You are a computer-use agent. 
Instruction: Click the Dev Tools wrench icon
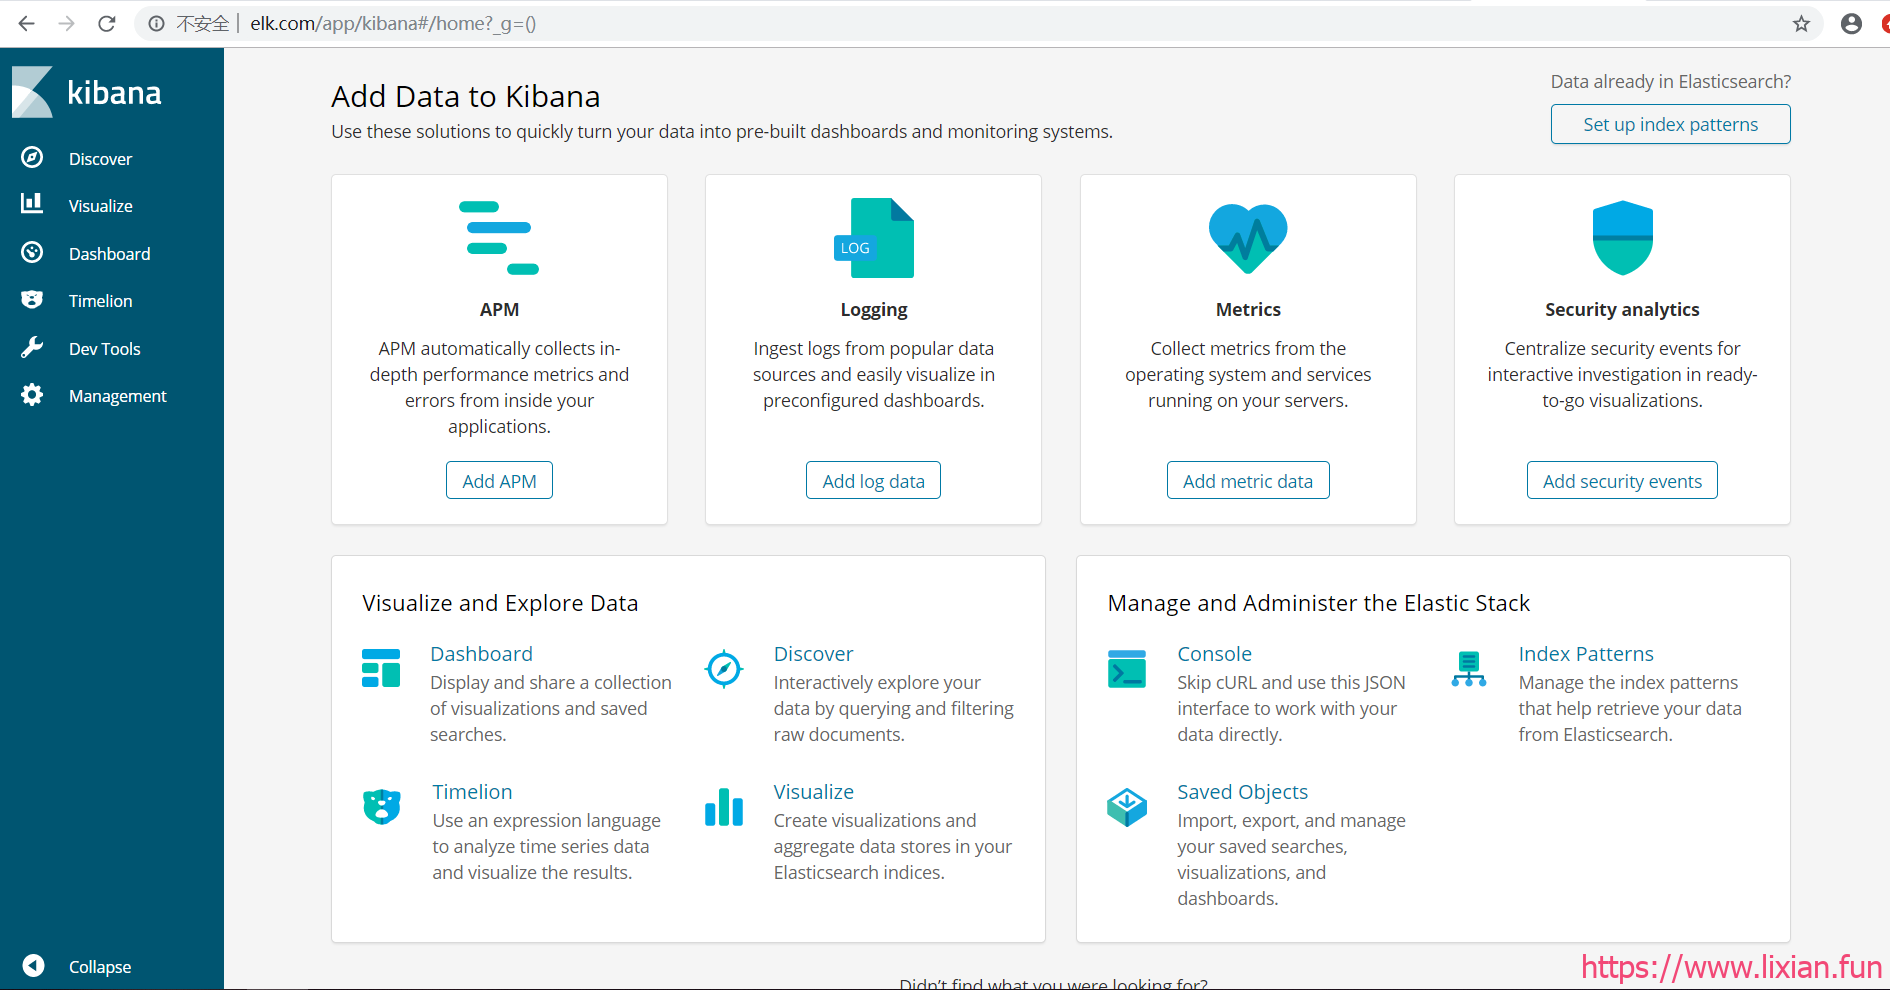pyautogui.click(x=32, y=347)
